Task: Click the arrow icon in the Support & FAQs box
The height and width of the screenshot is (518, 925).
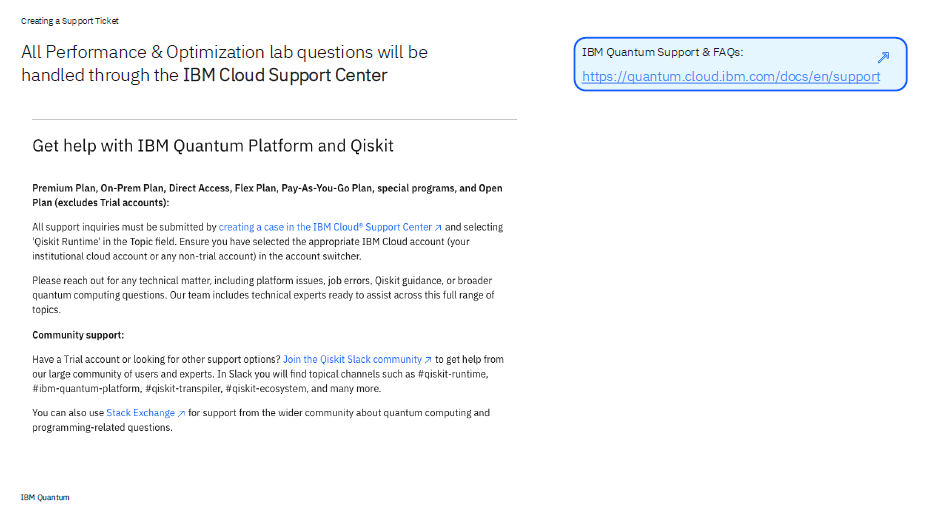Action: 883,57
